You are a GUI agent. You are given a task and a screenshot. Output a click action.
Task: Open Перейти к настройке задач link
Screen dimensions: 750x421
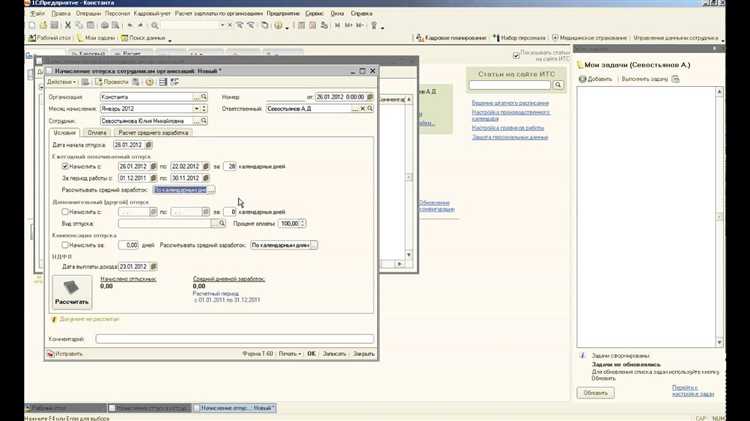tap(693, 390)
